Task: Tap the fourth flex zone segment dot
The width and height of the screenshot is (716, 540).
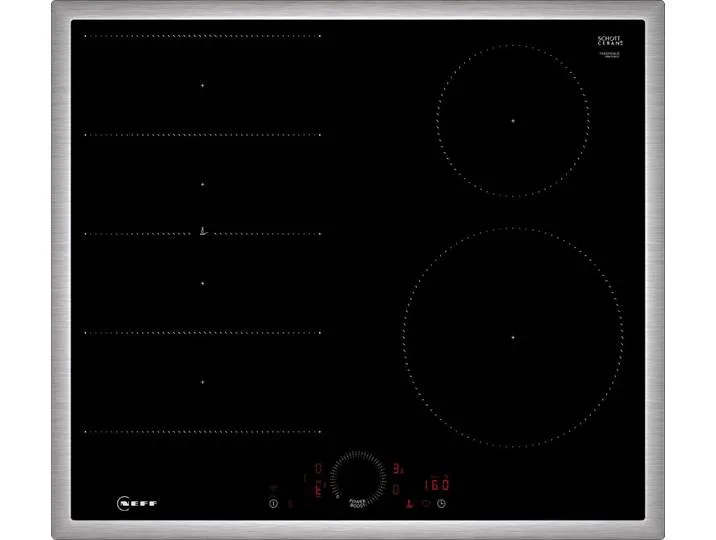Action: (x=202, y=382)
